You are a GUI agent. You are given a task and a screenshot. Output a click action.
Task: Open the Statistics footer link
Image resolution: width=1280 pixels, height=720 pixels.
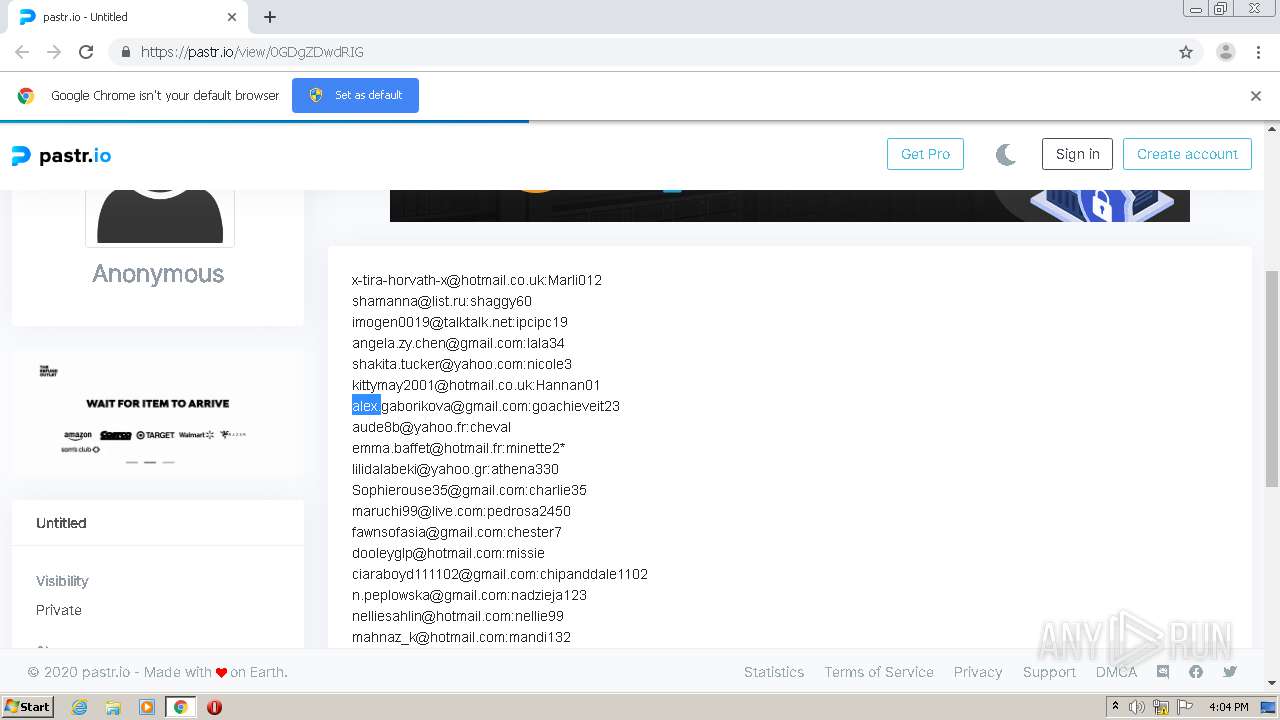coord(774,672)
